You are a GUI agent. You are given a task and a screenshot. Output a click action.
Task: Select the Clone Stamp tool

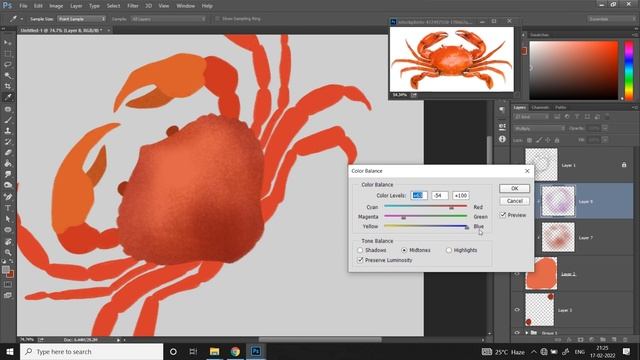click(x=8, y=131)
